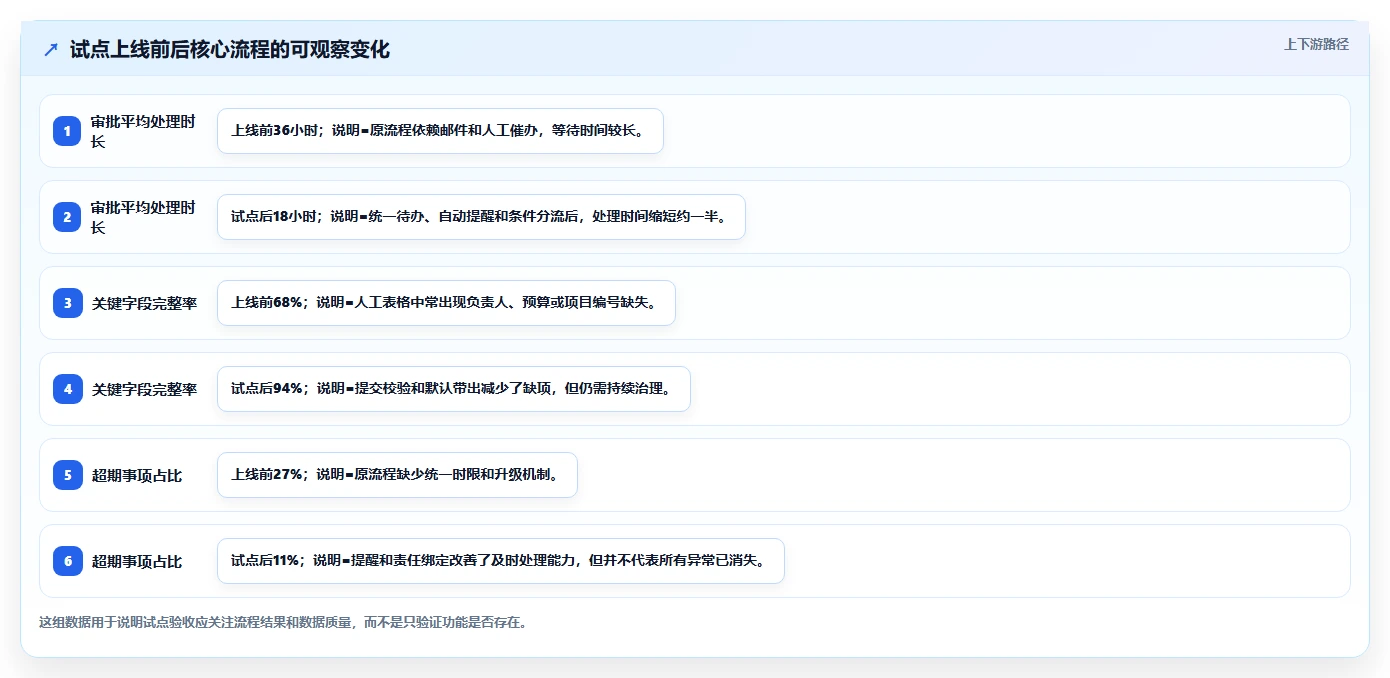Select the 上线前68% description box

click(446, 303)
